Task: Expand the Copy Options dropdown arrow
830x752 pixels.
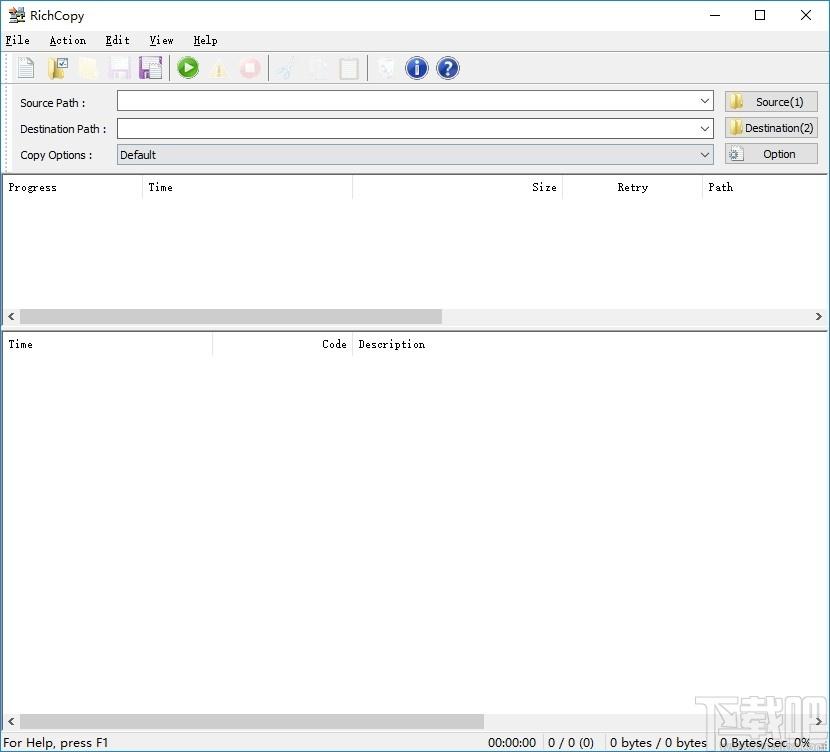Action: tap(705, 155)
